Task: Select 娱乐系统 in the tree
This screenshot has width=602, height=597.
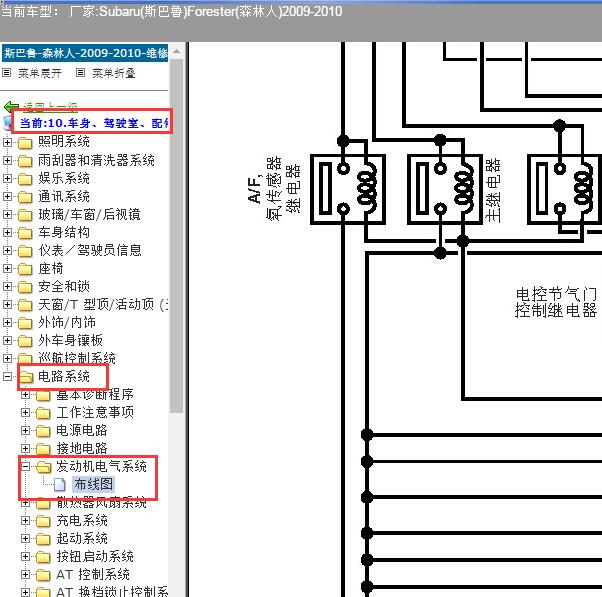Action: pyautogui.click(x=64, y=178)
